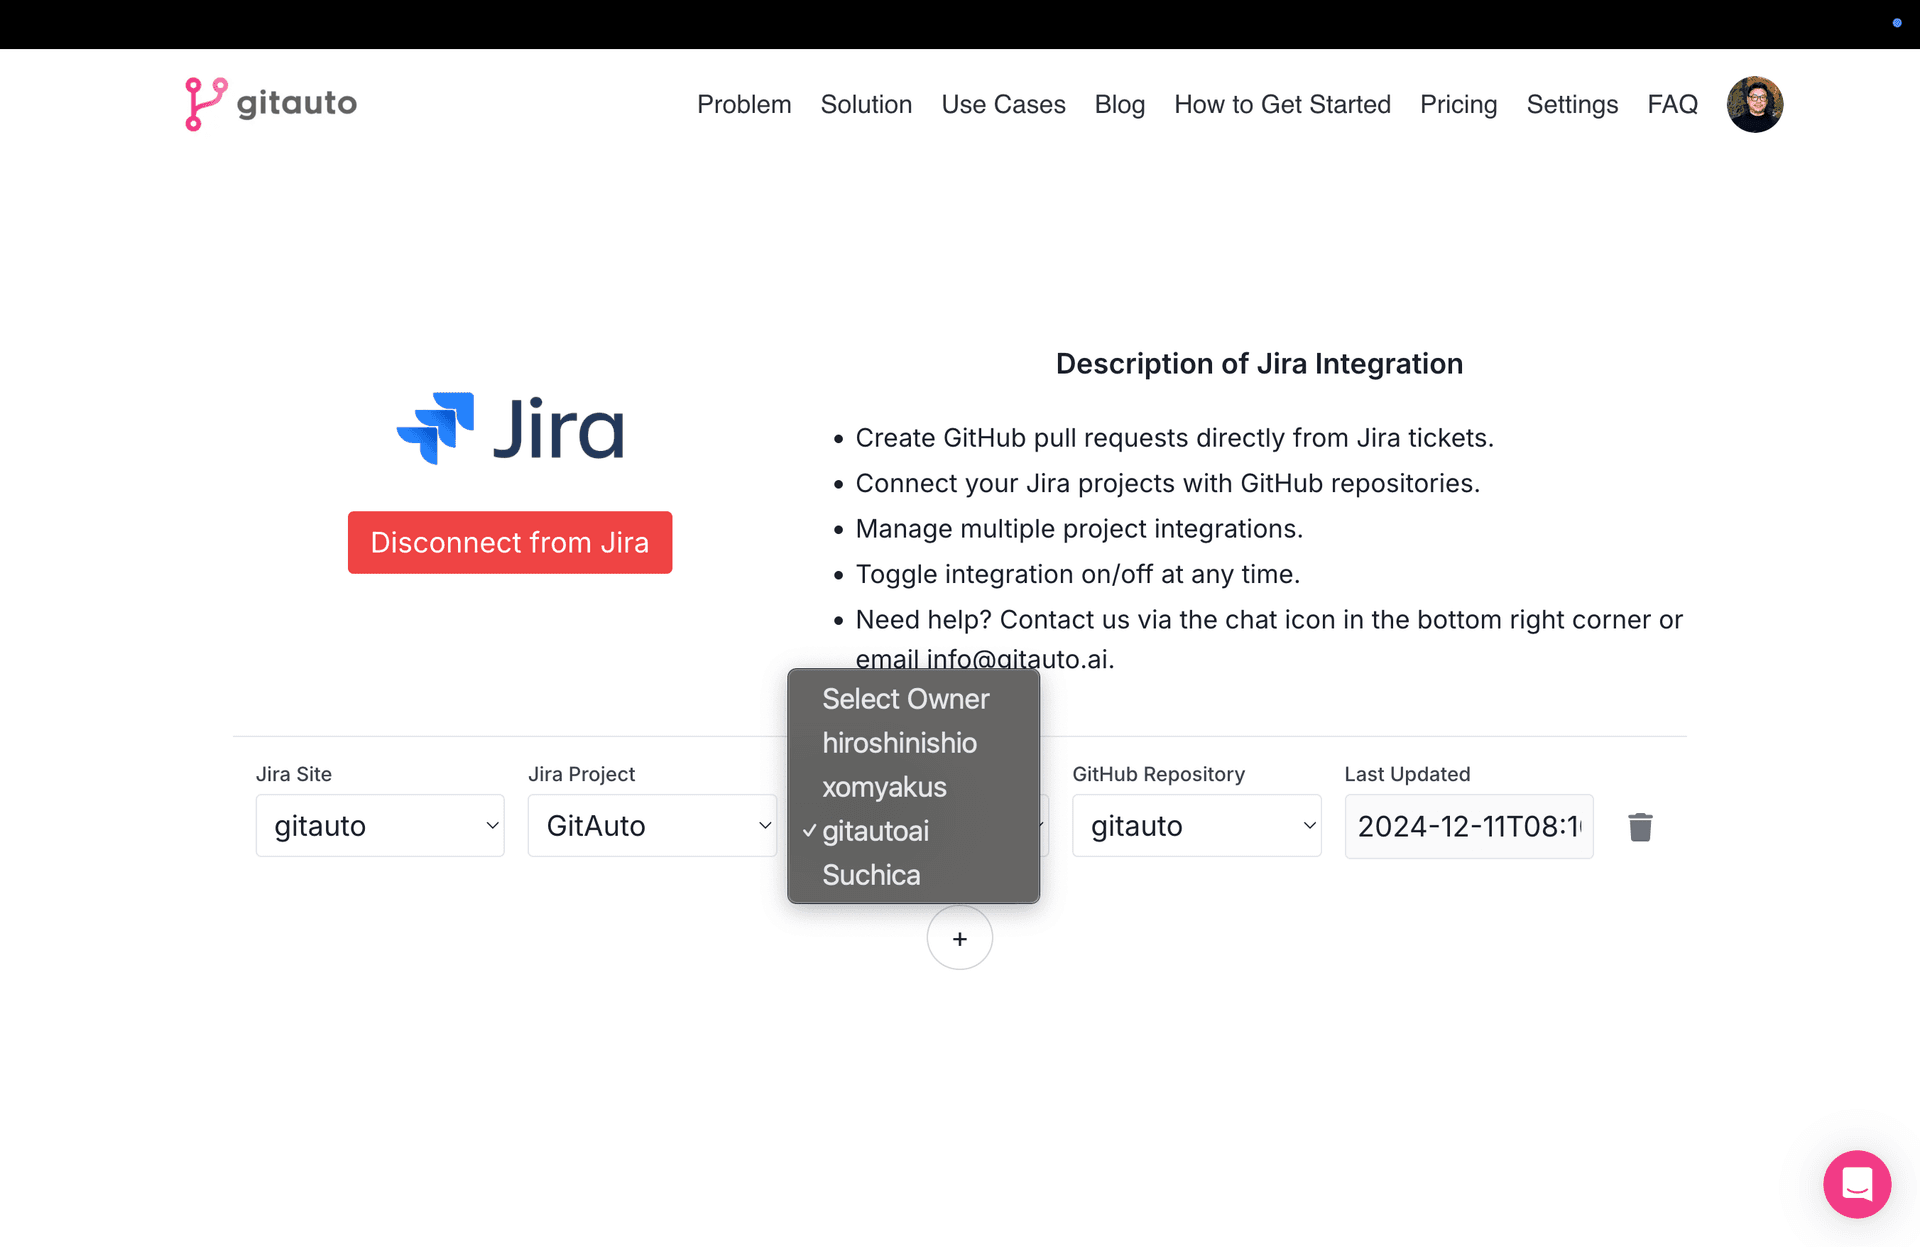Open the Jira Project dropdown showing GitAuto
This screenshot has width=1920, height=1247.
click(652, 825)
